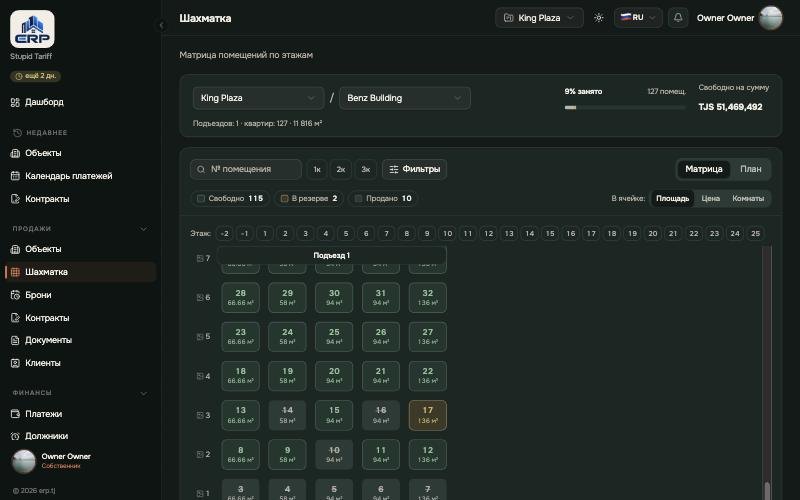
Task: Open reserved apartment 17 cell
Action: (x=428, y=415)
